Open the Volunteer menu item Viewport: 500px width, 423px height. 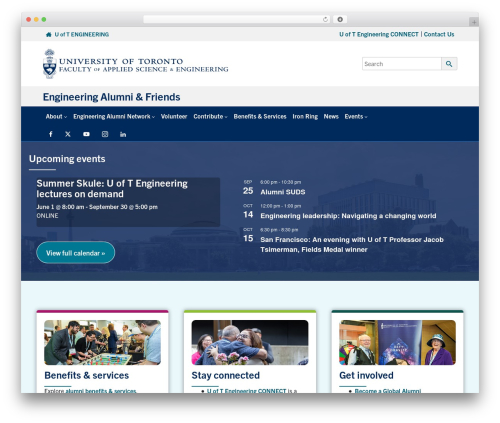(x=174, y=116)
